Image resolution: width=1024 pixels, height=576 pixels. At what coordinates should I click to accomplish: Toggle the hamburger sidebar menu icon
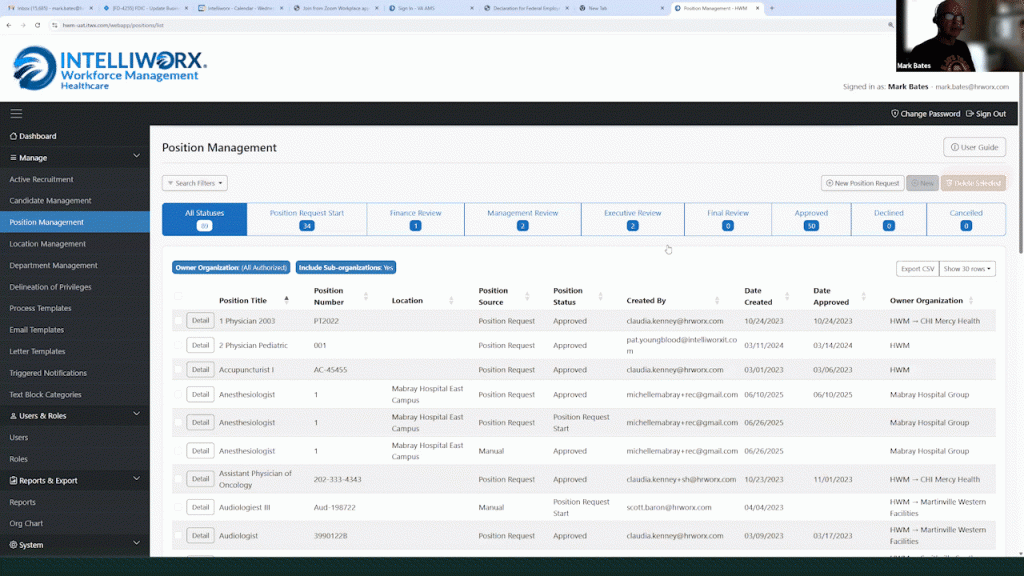click(16, 114)
